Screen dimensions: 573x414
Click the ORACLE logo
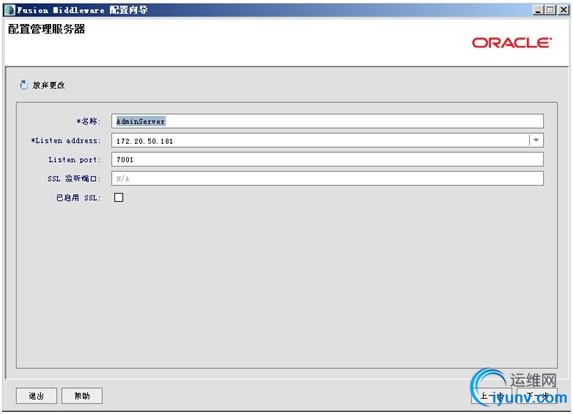pyautogui.click(x=512, y=43)
